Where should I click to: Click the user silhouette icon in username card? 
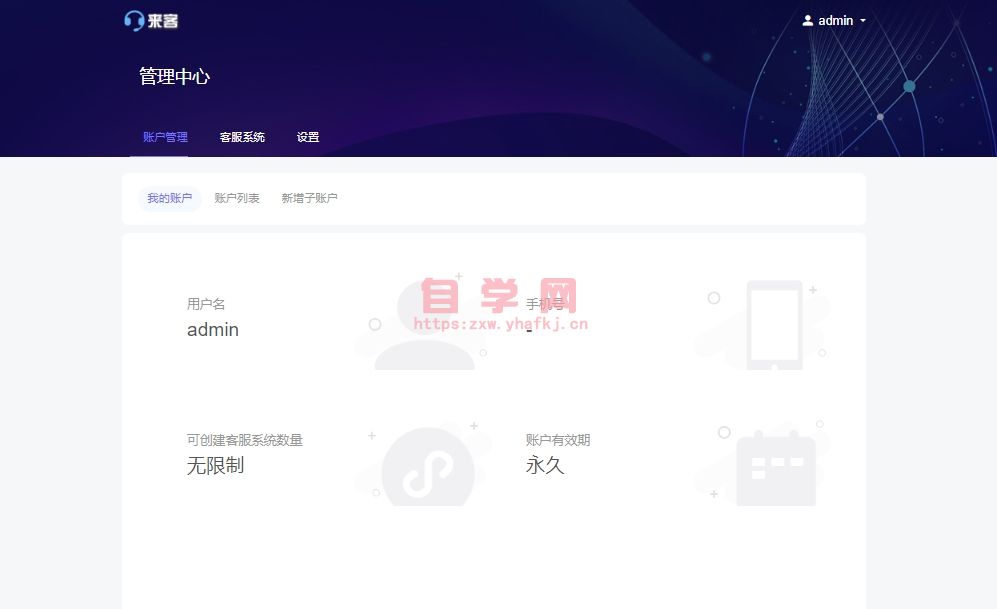424,325
